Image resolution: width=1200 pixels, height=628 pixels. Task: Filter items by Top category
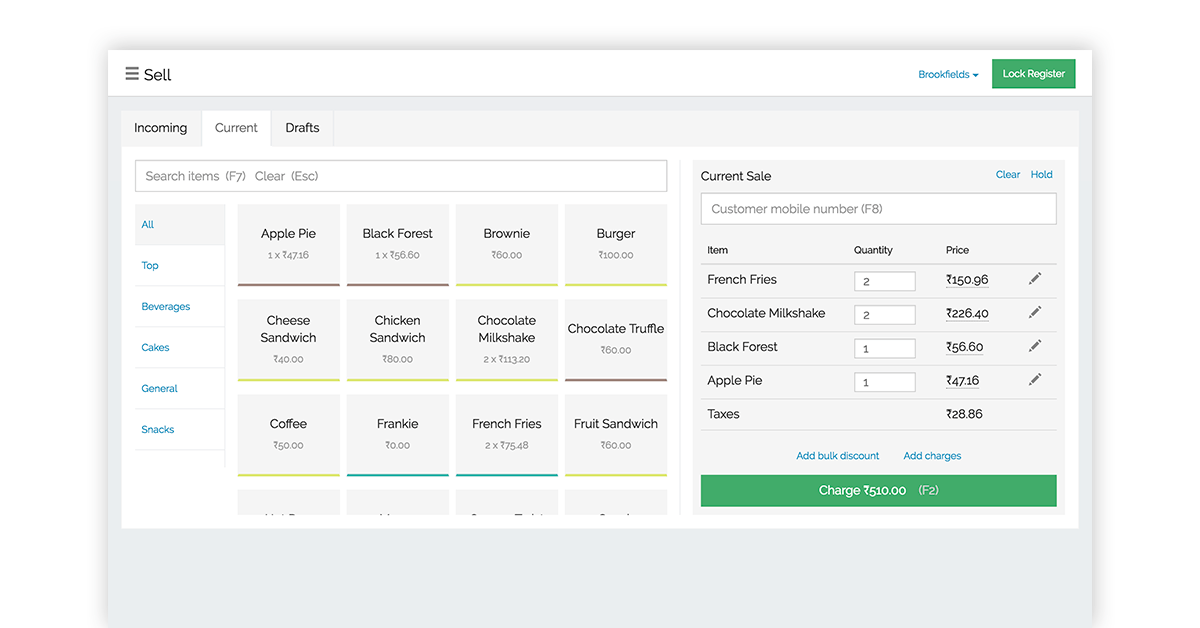click(180, 266)
